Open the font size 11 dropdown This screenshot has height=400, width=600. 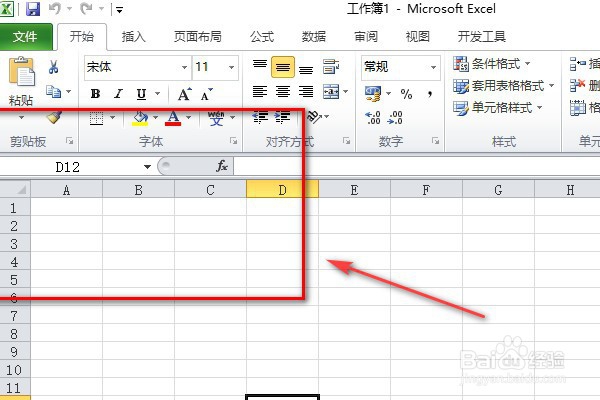(x=232, y=67)
